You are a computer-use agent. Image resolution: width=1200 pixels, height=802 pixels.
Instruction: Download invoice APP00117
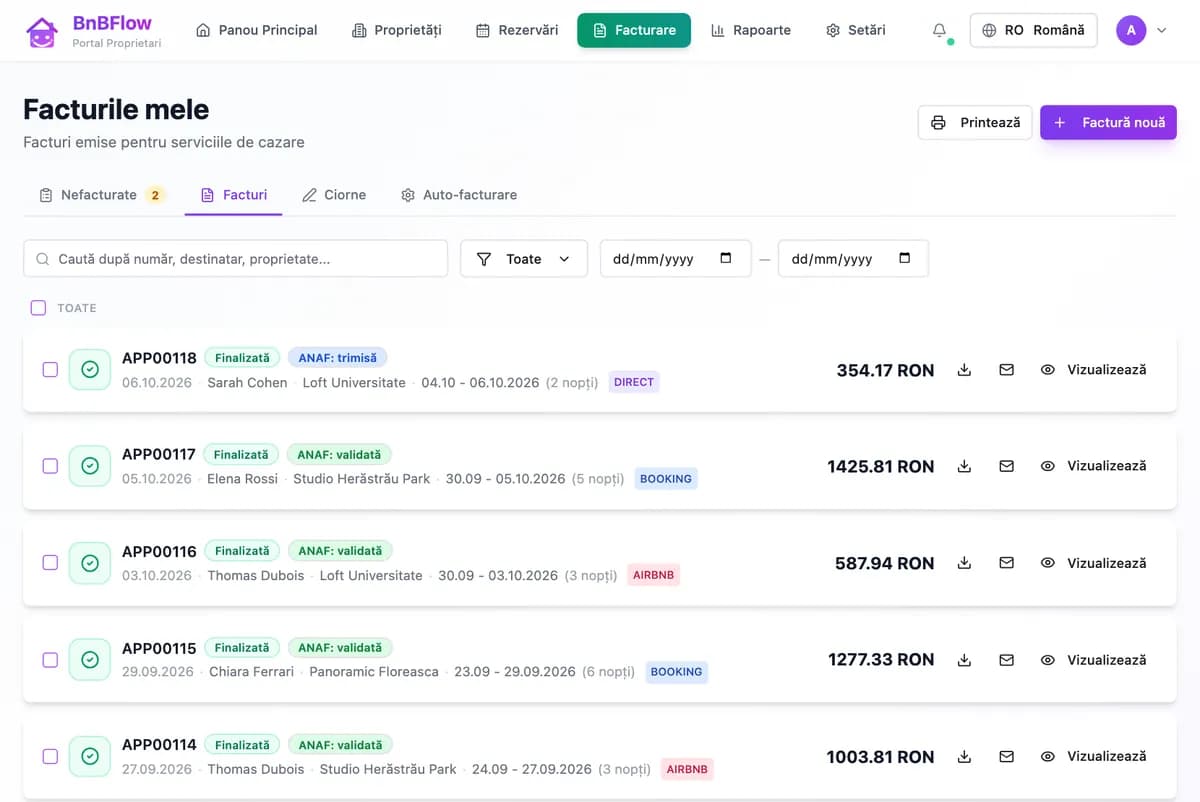(x=964, y=466)
